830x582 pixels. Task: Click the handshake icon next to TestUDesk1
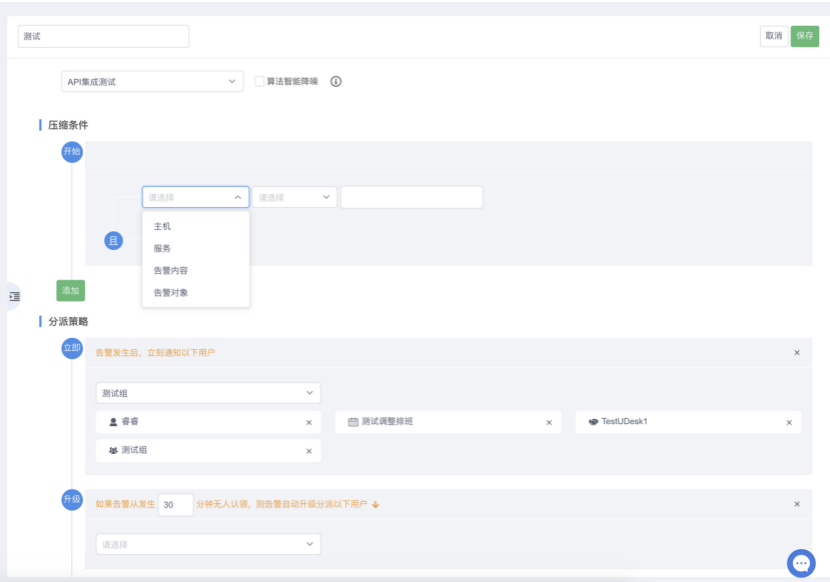coord(593,422)
